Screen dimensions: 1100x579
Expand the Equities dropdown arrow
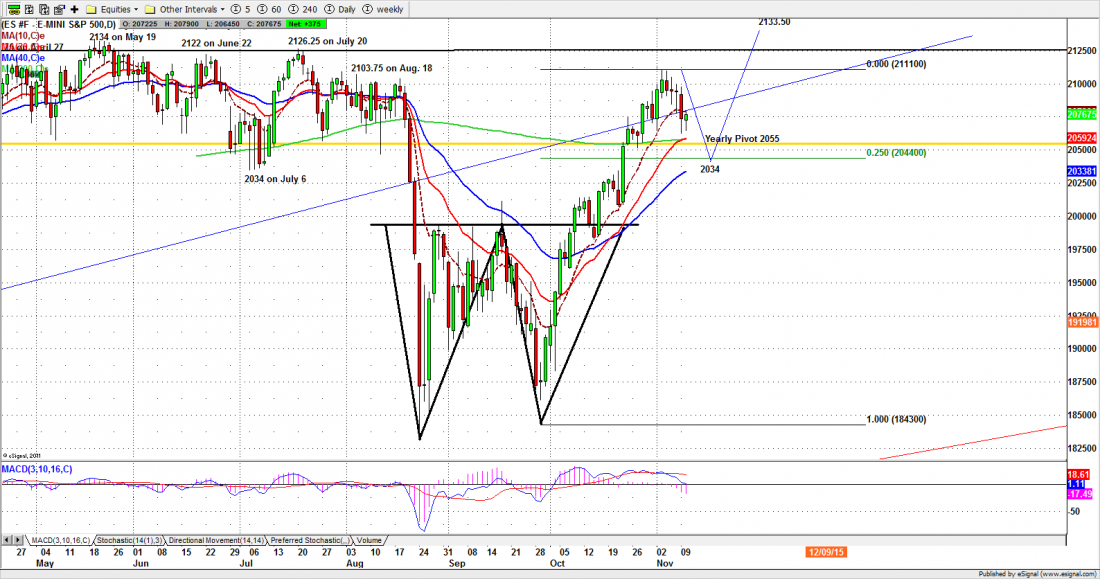tap(134, 8)
